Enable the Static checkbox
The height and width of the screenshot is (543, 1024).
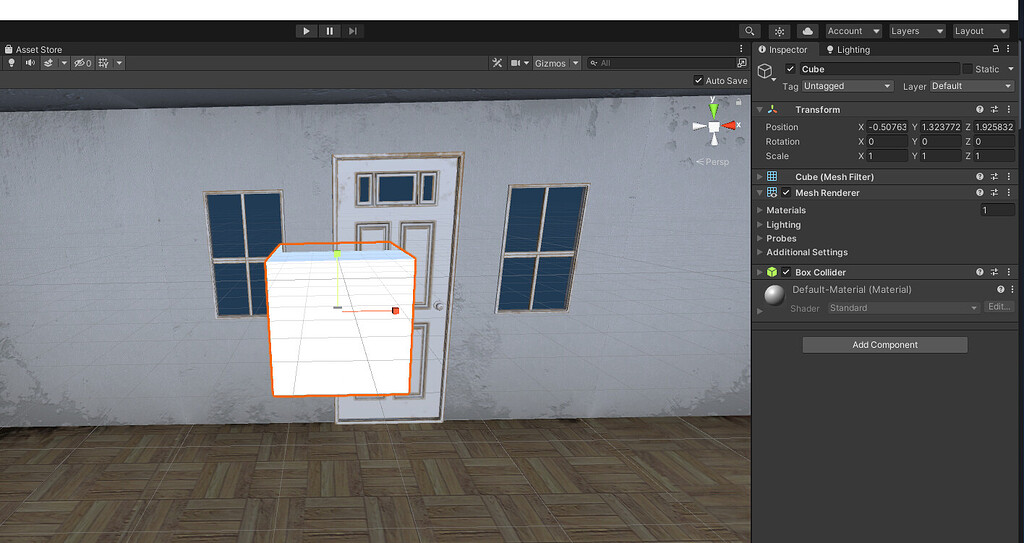point(967,69)
